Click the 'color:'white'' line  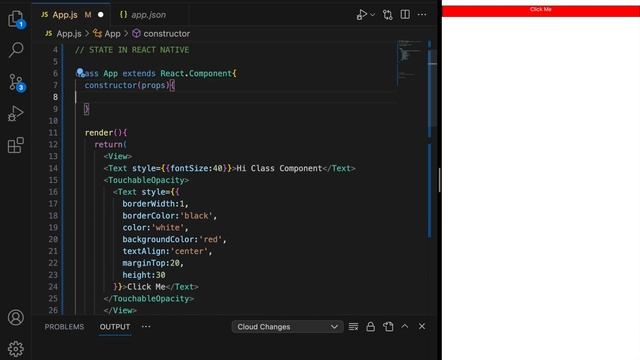[x=156, y=227]
